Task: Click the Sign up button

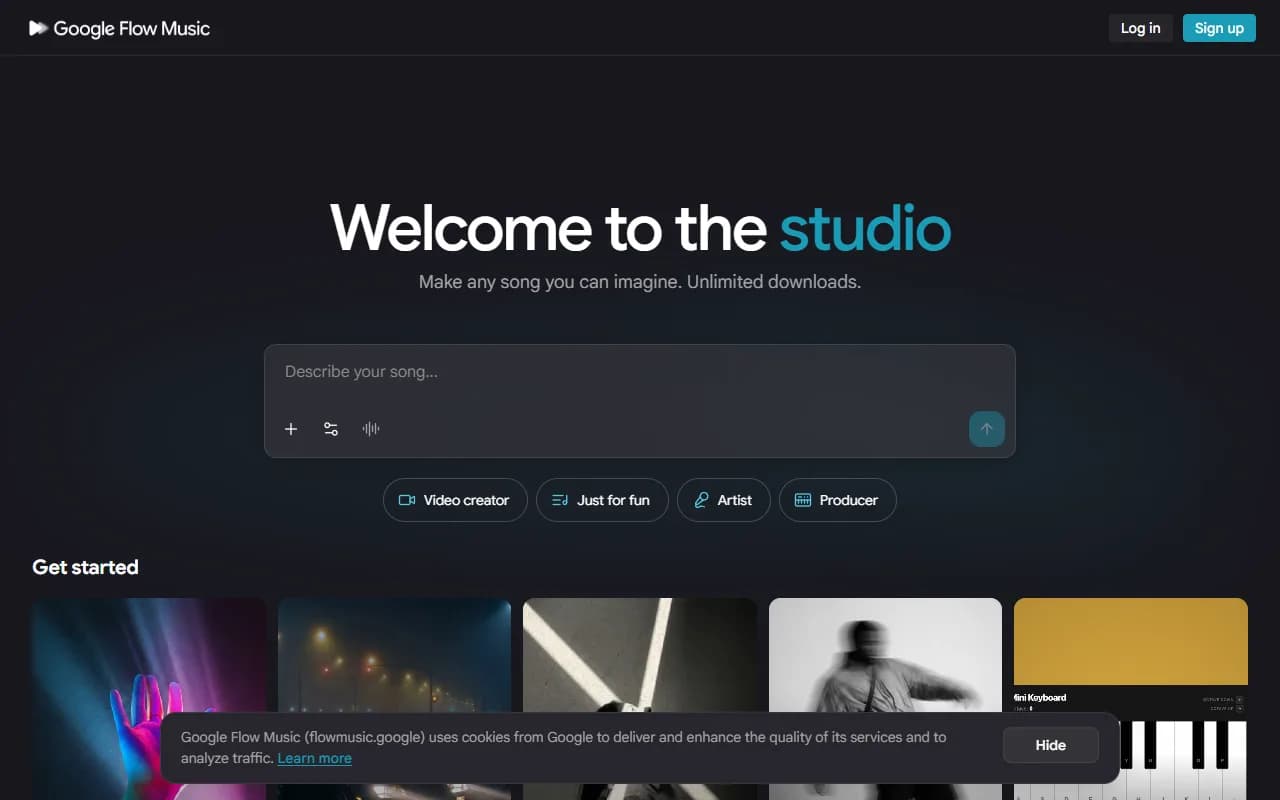Action: point(1219,28)
